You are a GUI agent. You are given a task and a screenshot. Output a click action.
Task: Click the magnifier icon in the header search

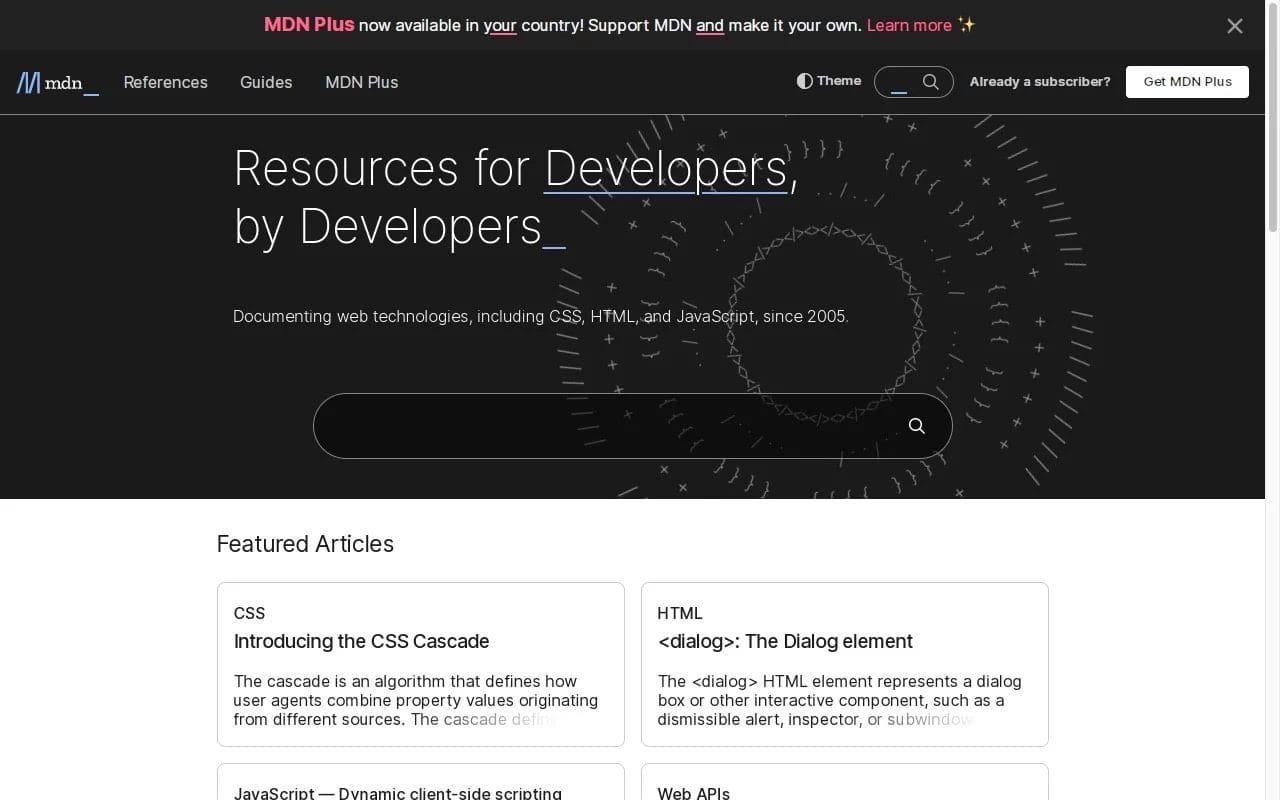930,82
